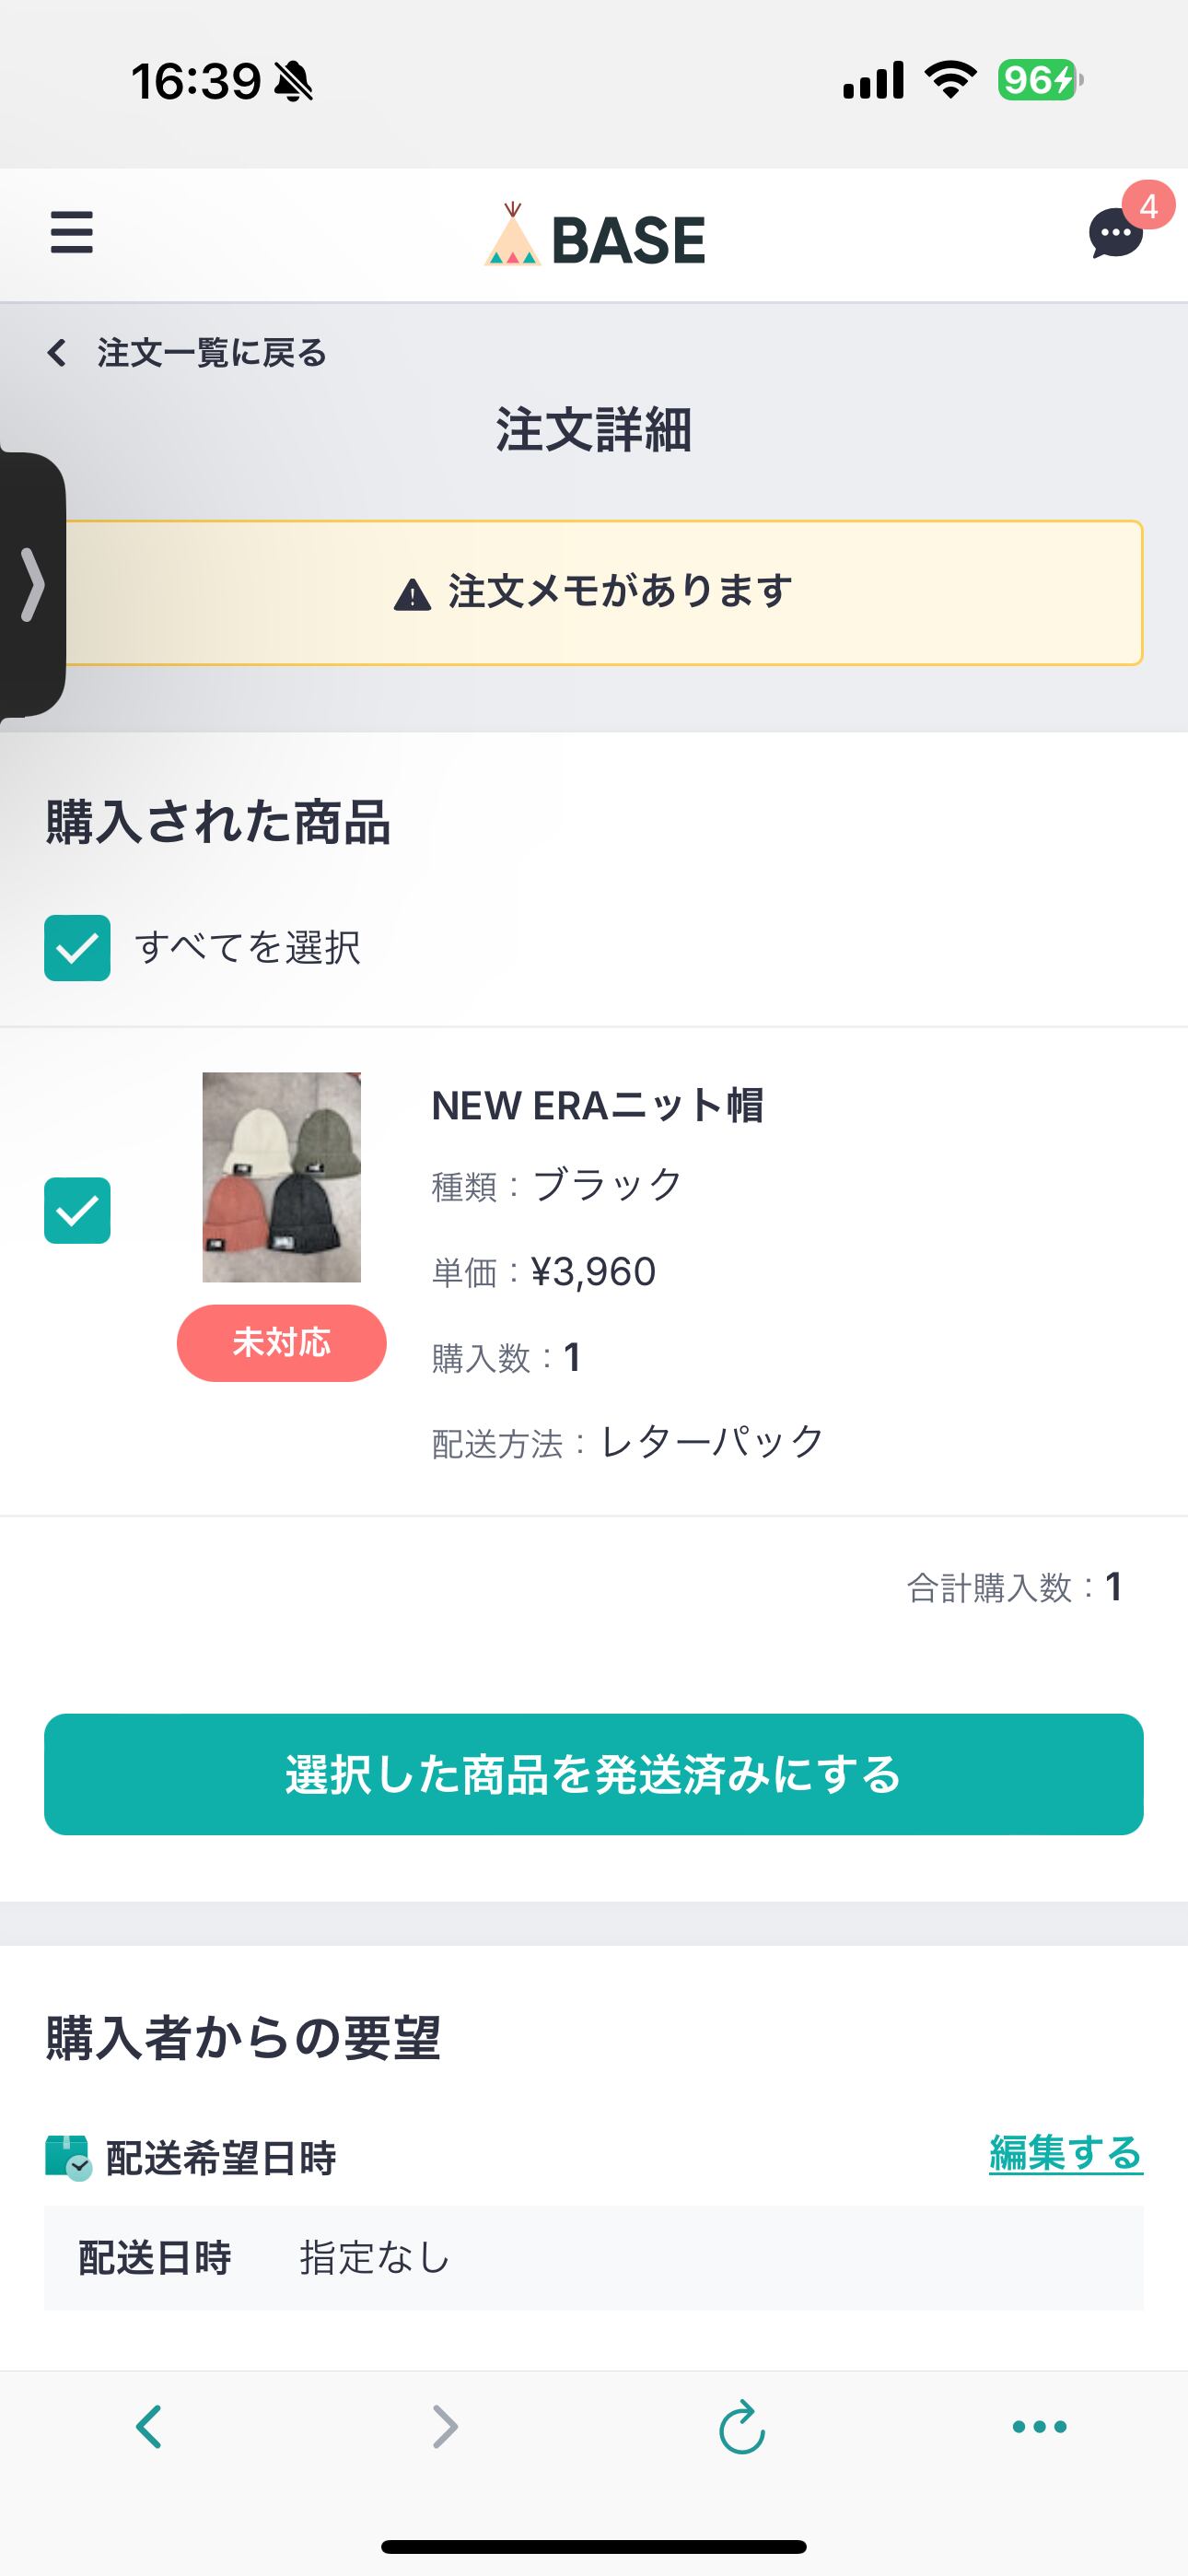1188x2576 pixels.
Task: Open the chat messages icon
Action: pos(1116,234)
